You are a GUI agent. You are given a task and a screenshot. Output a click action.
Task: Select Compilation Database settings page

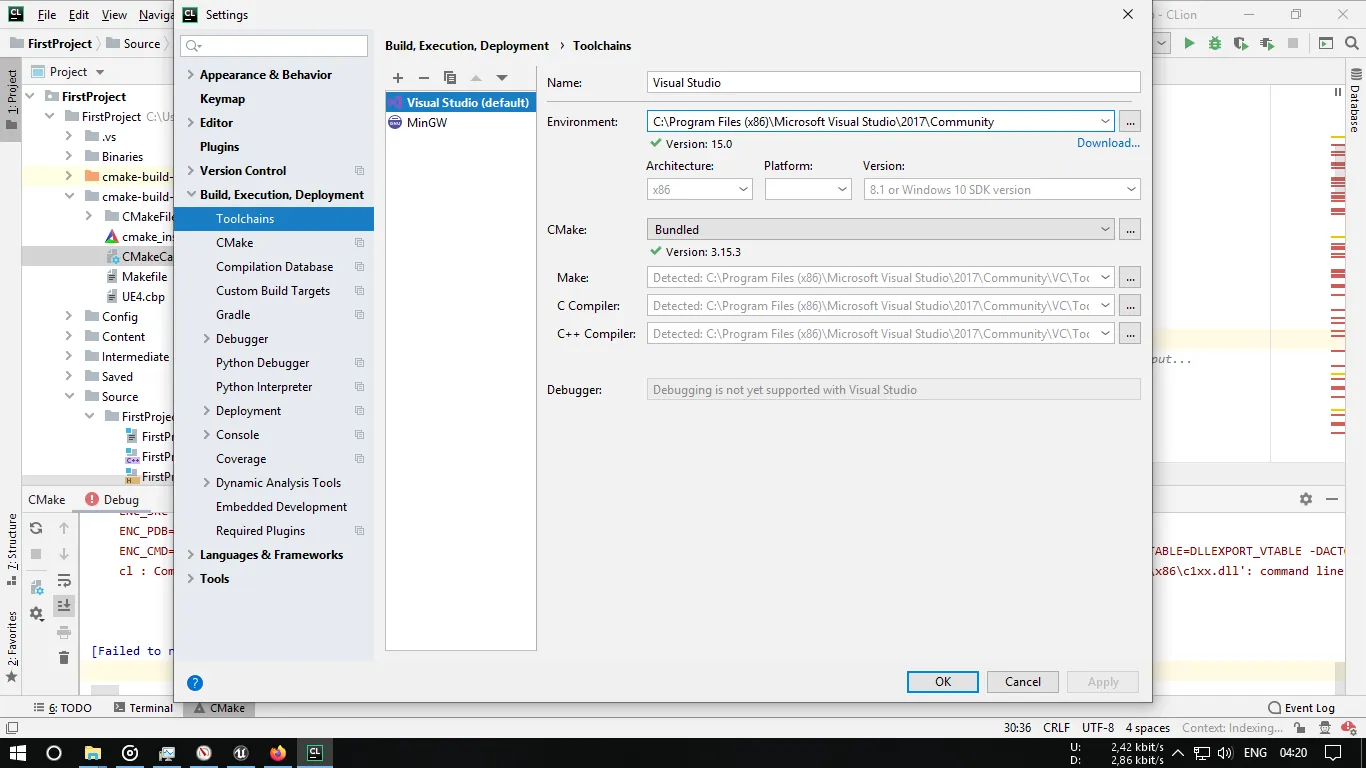pos(274,267)
